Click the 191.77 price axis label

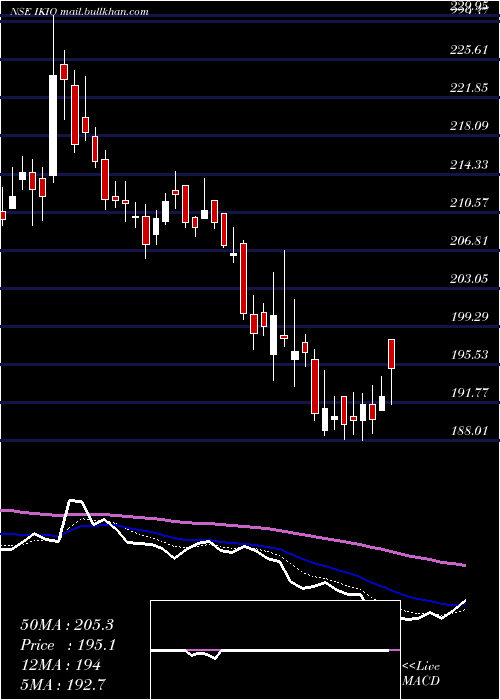tap(469, 393)
